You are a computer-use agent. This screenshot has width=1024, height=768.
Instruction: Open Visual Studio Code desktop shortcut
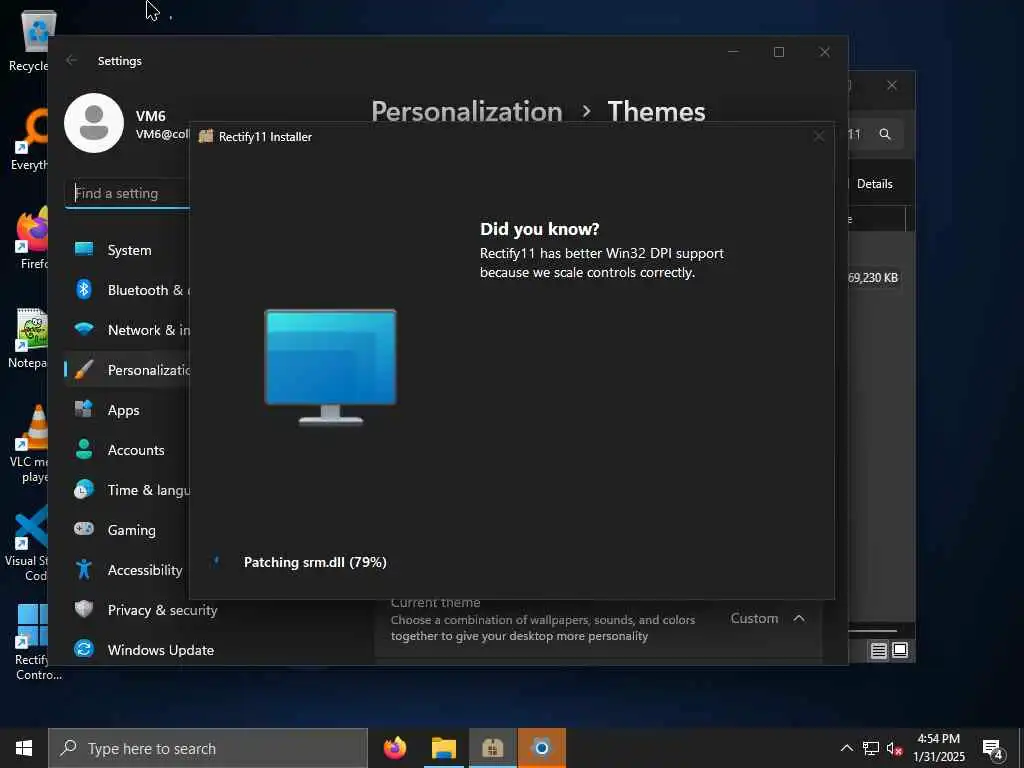[x=26, y=543]
